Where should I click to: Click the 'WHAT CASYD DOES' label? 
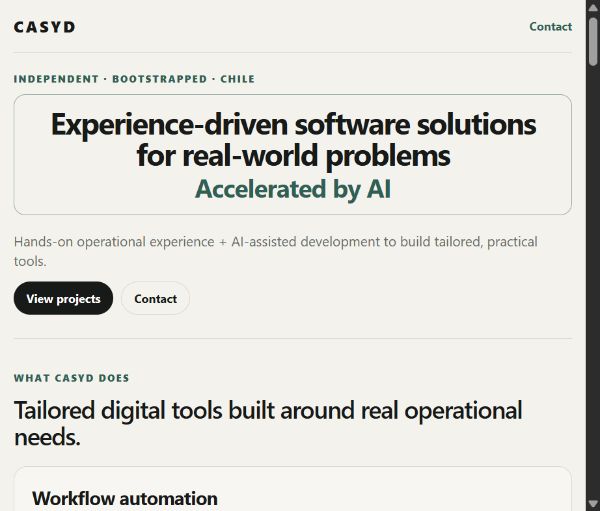pos(72,378)
